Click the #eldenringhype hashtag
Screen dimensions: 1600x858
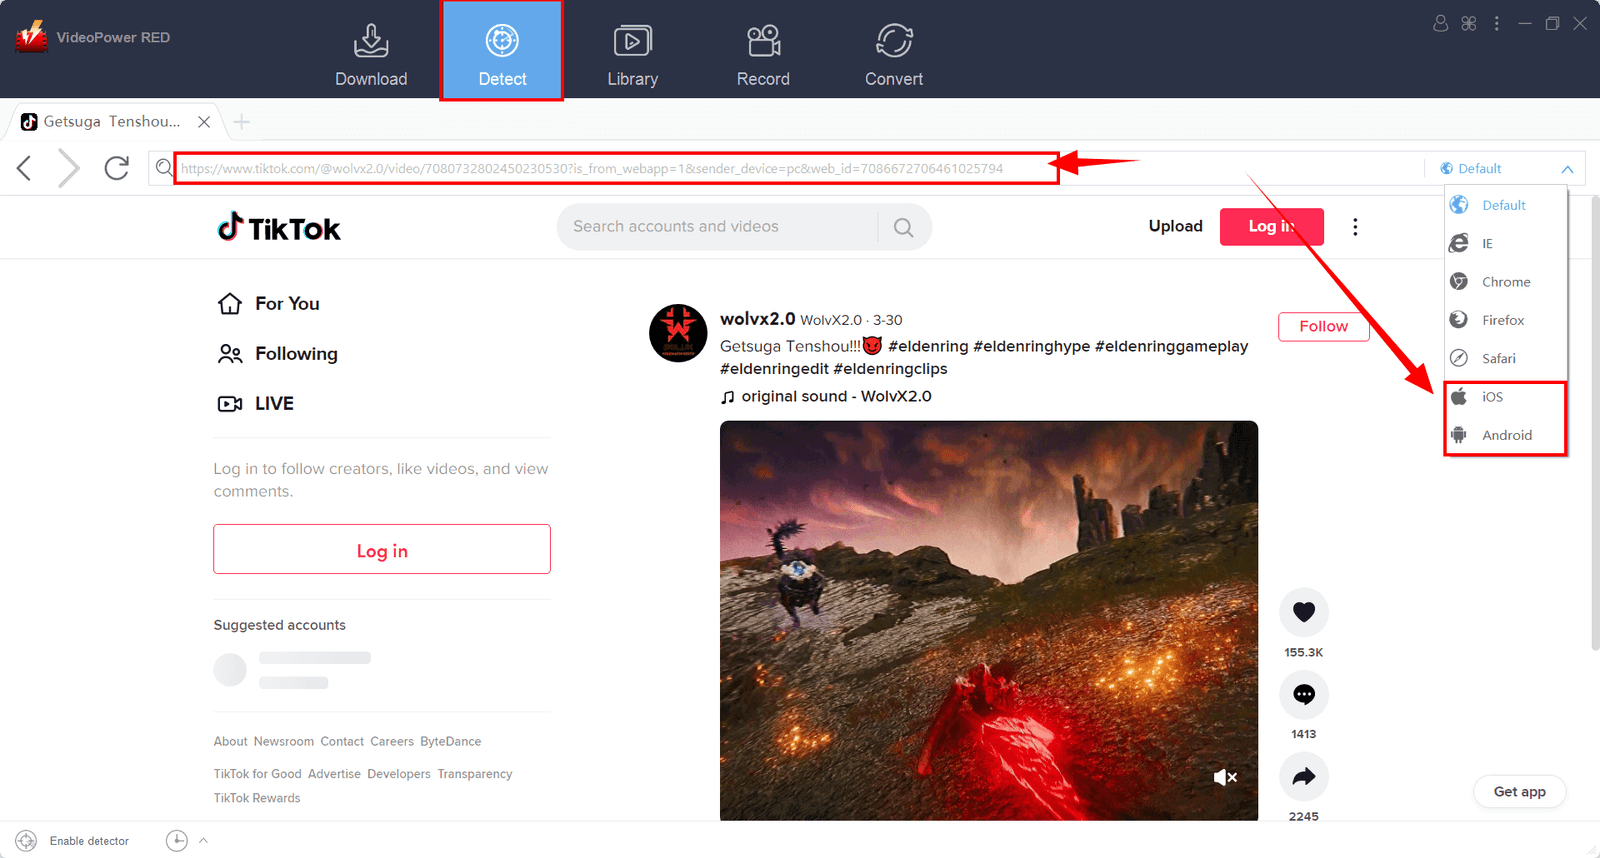(1031, 346)
